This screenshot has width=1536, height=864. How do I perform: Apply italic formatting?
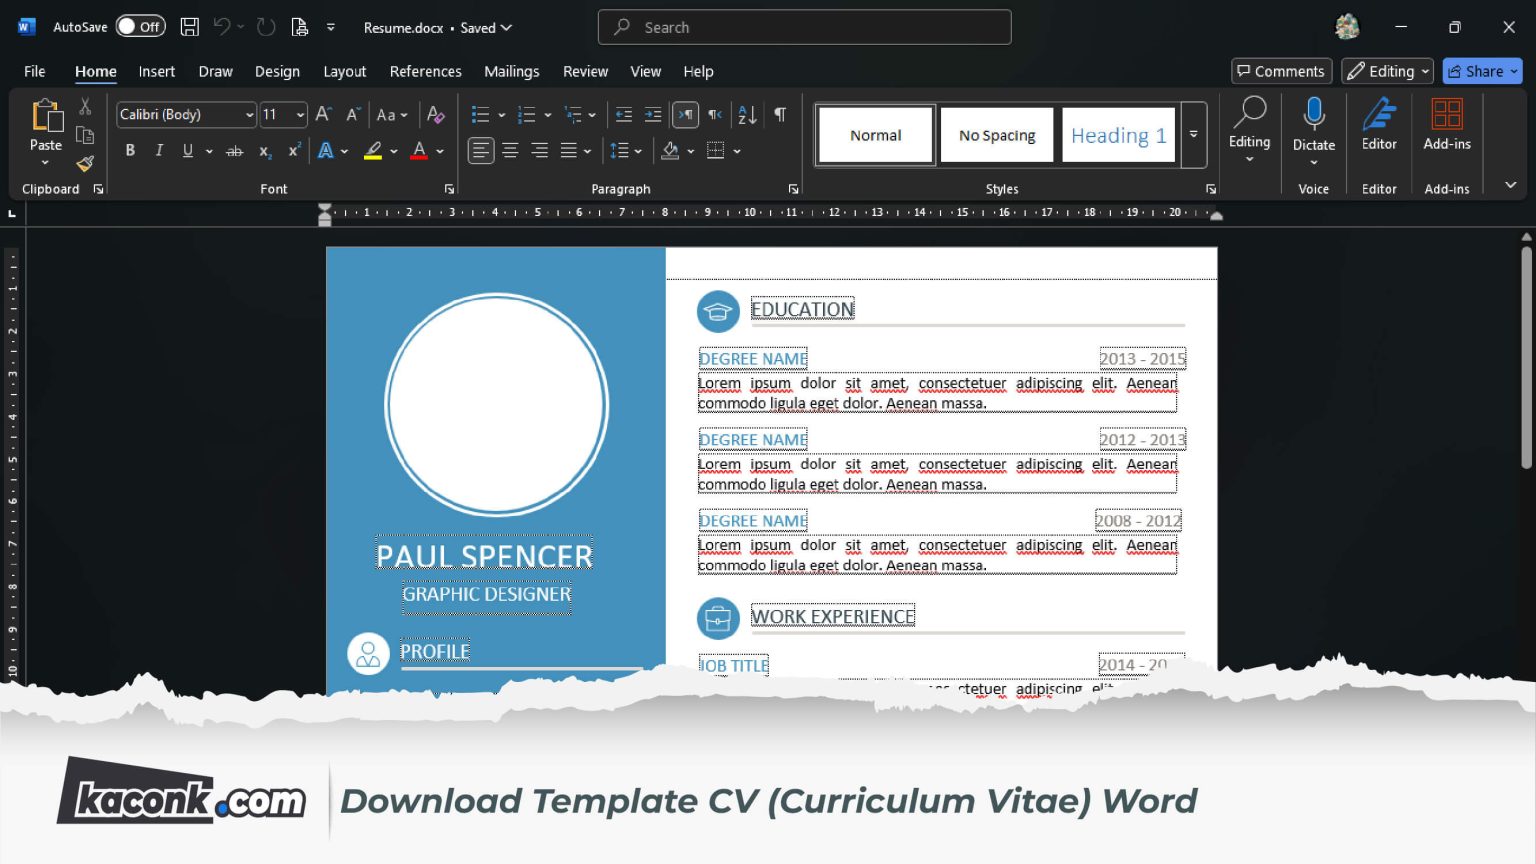click(x=158, y=150)
